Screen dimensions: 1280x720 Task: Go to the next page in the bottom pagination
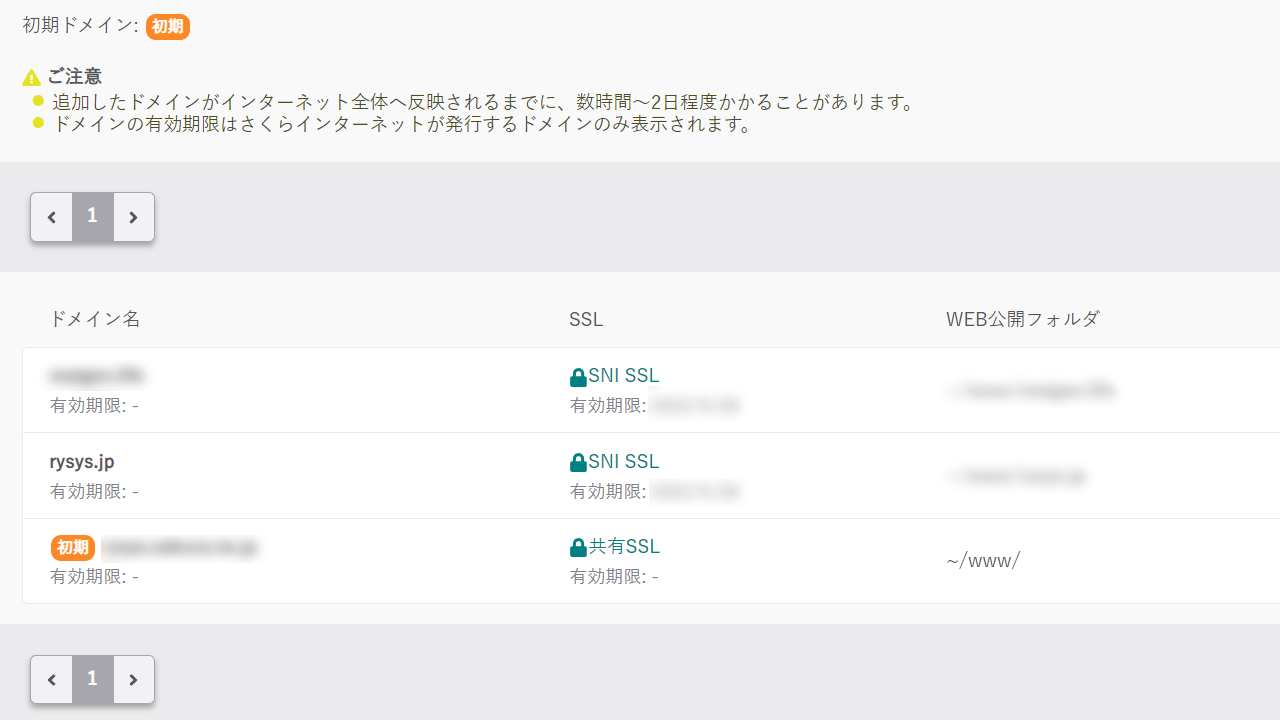[133, 680]
